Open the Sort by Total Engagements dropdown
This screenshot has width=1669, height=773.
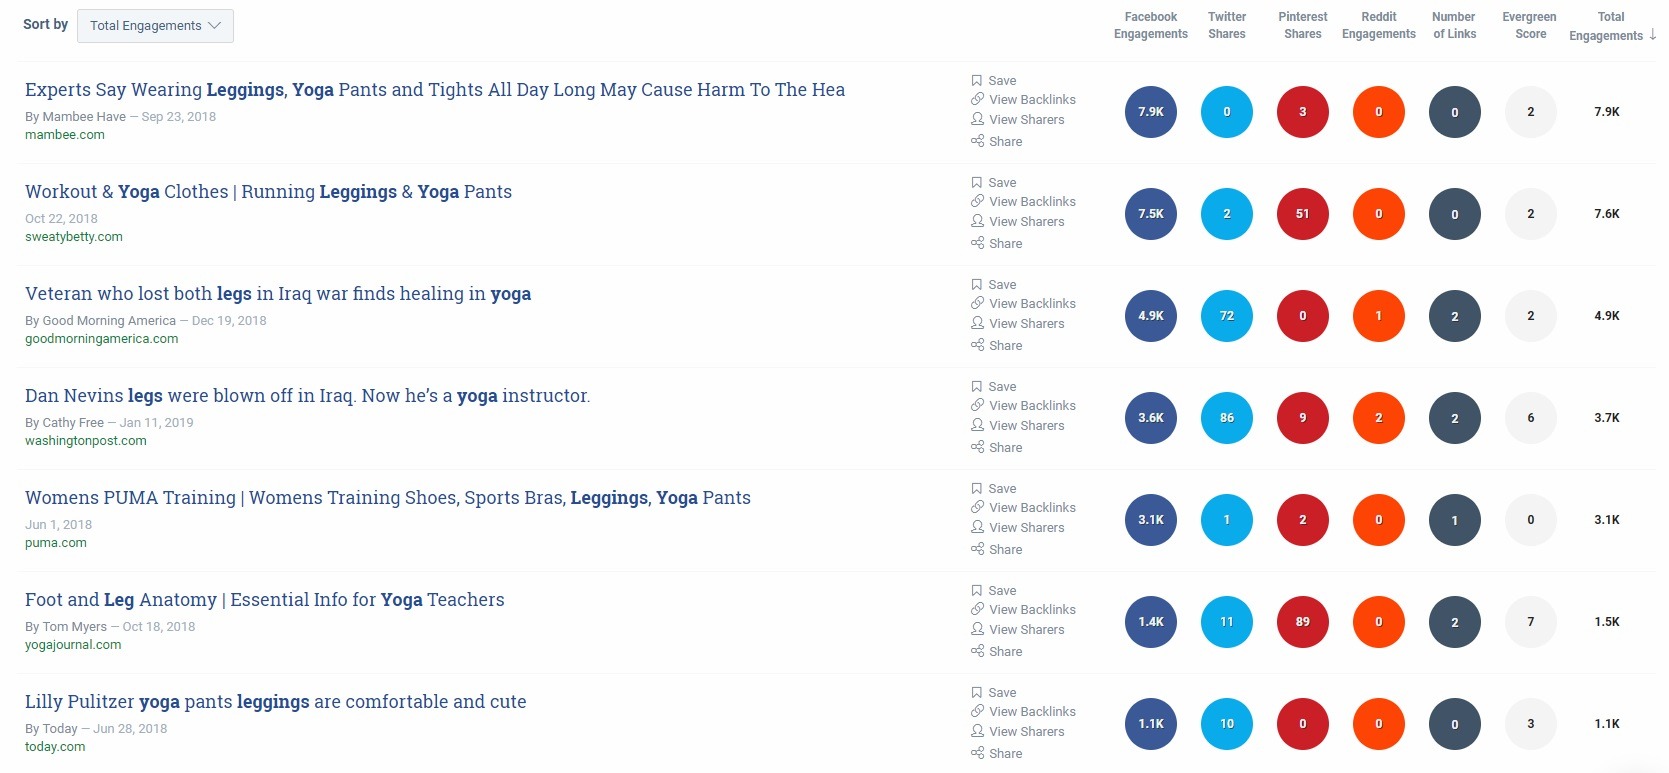point(155,26)
